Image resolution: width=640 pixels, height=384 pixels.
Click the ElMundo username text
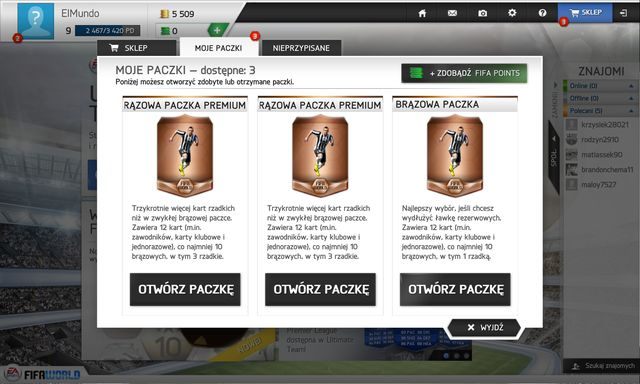pyautogui.click(x=80, y=13)
